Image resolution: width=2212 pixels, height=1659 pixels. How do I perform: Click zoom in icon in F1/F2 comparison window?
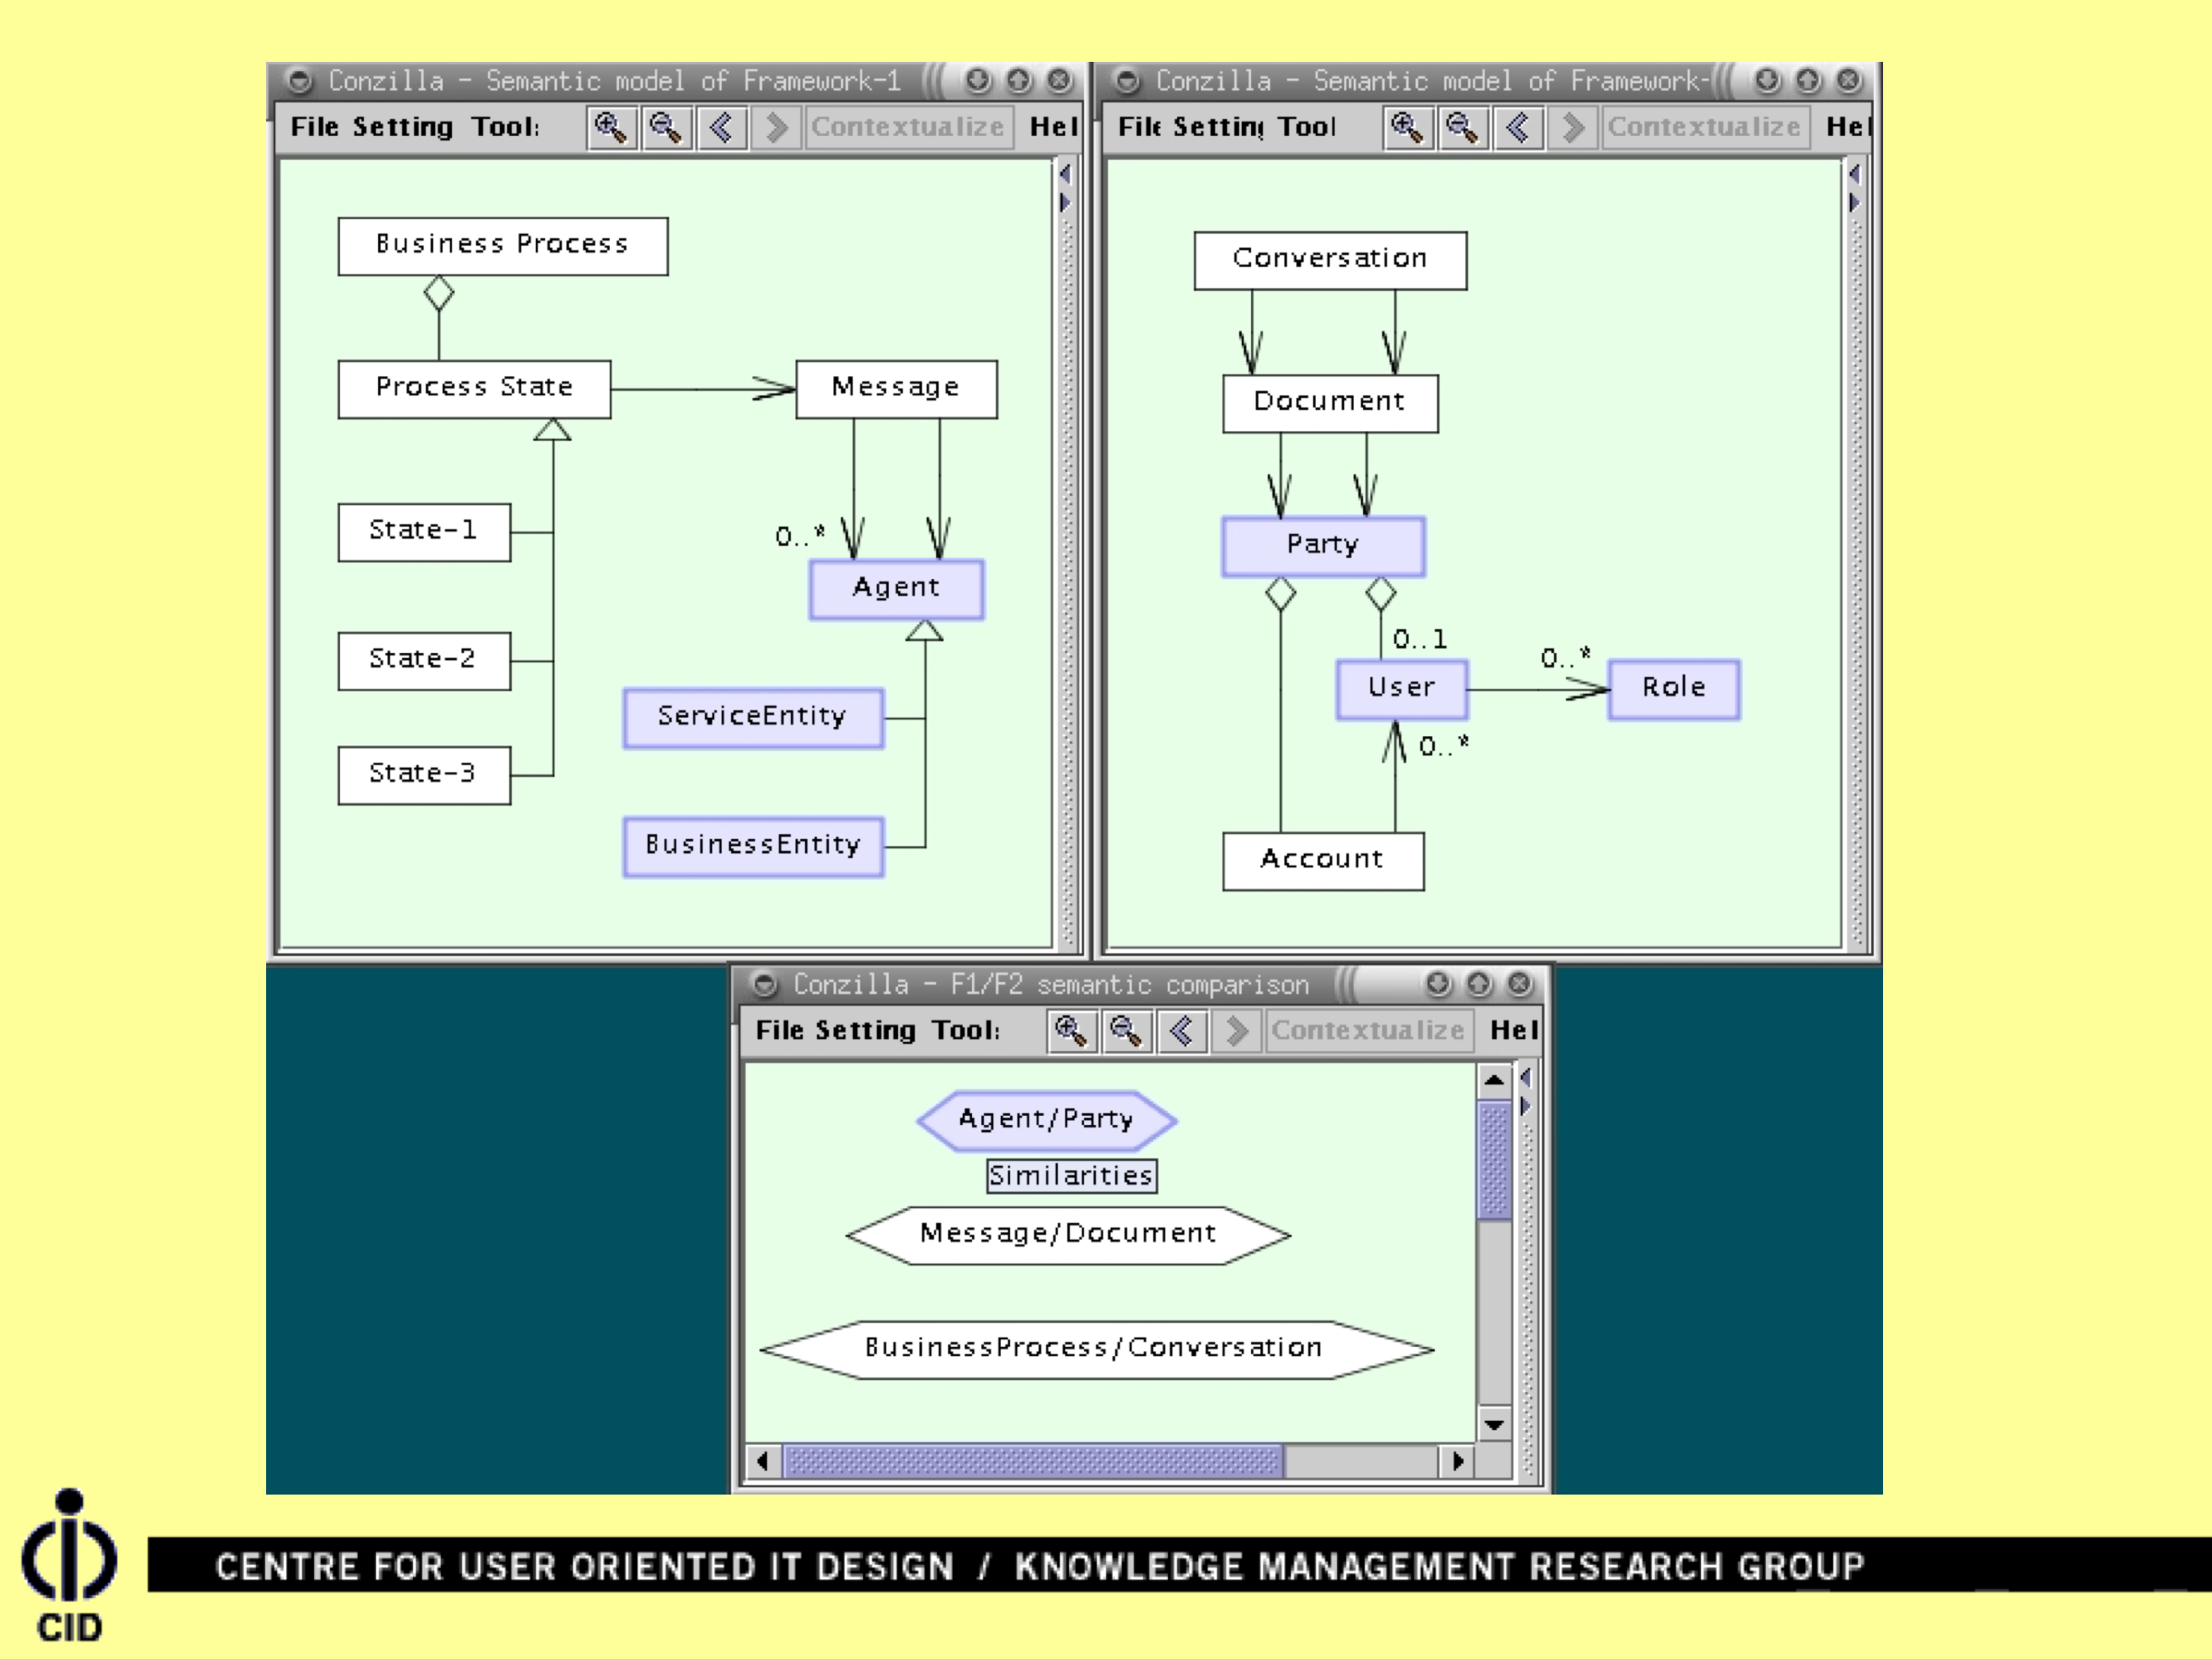pos(1071,1031)
